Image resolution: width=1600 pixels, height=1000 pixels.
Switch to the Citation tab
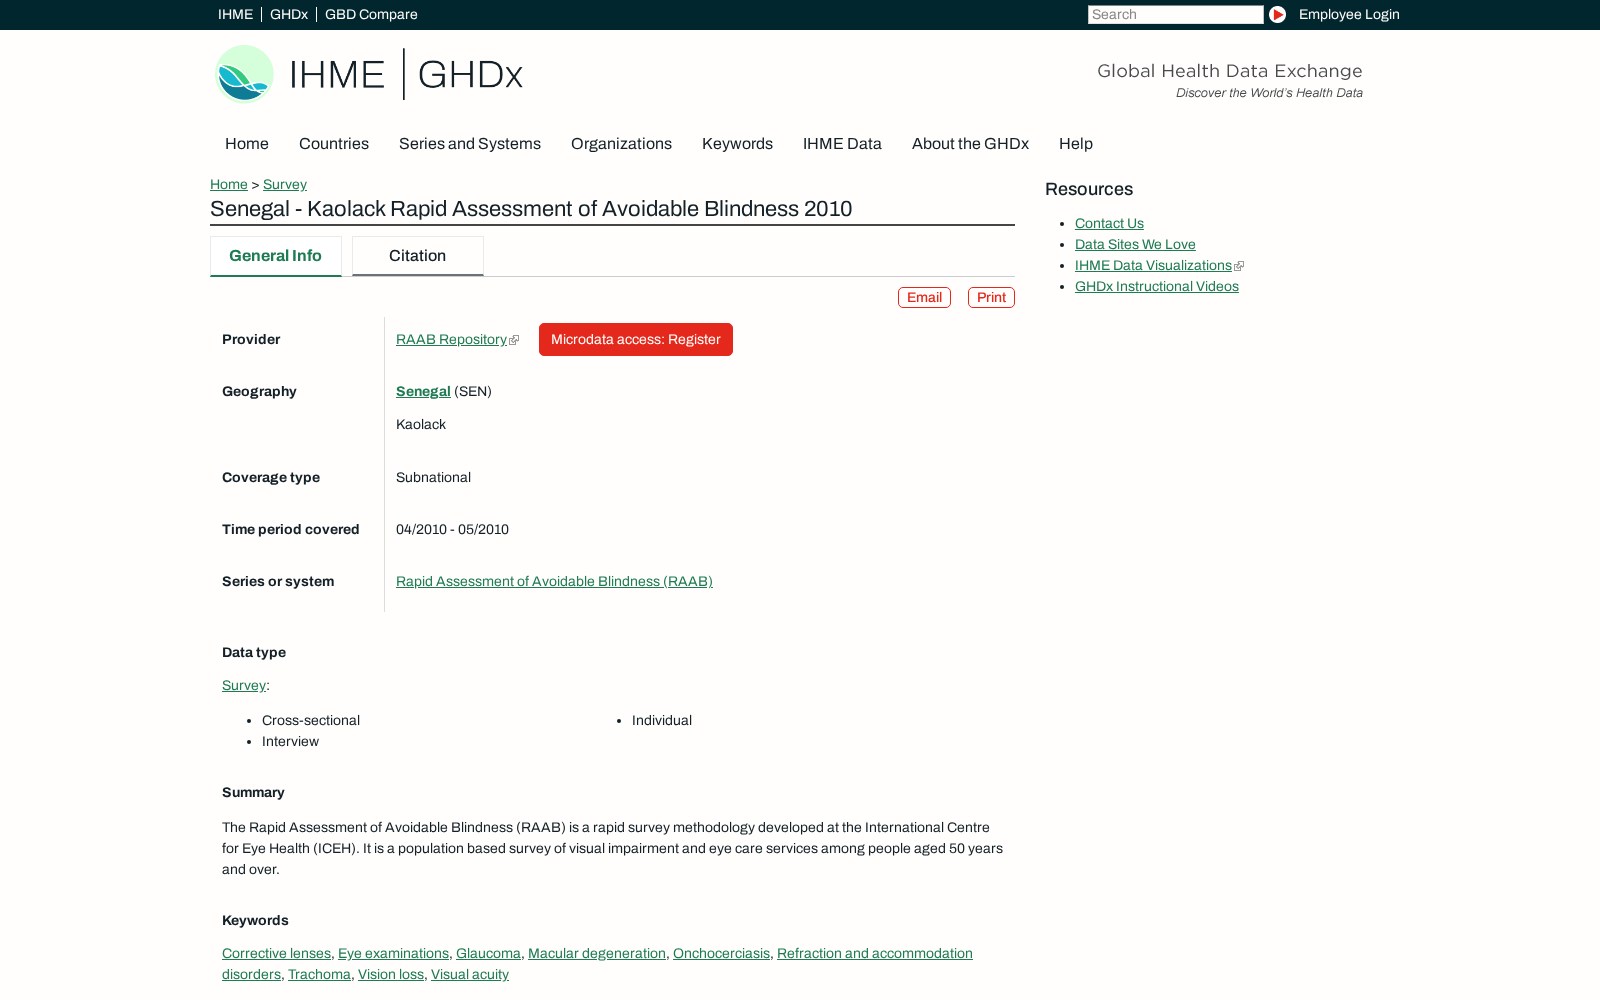pyautogui.click(x=418, y=256)
